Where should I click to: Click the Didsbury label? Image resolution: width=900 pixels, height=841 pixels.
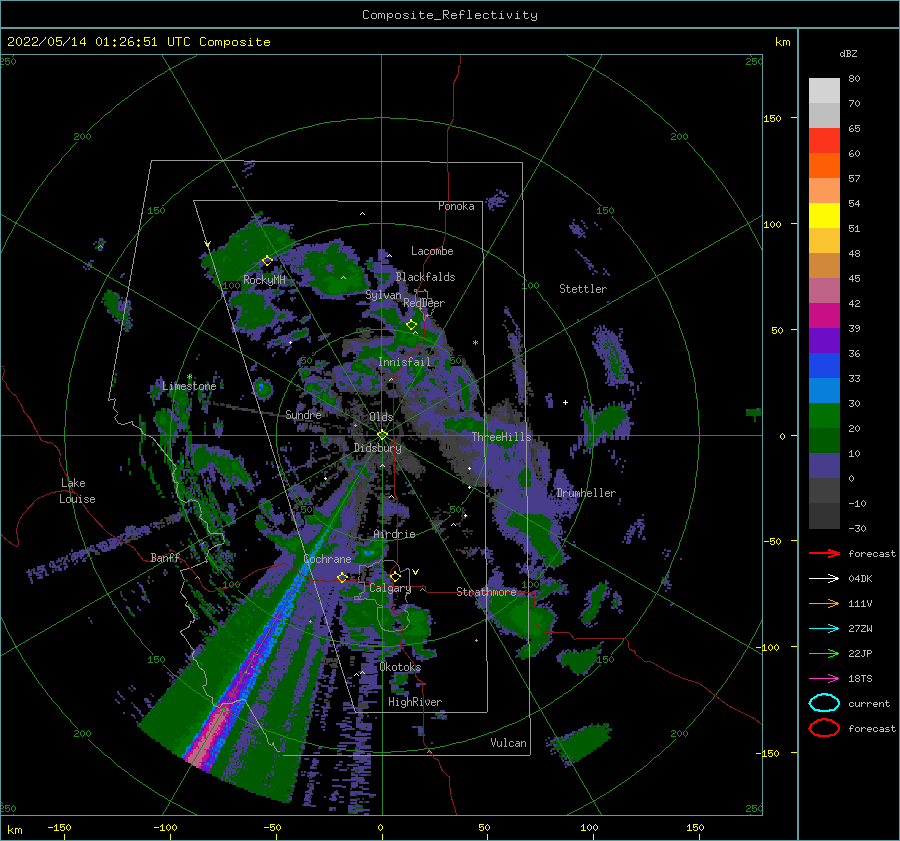pos(377,448)
